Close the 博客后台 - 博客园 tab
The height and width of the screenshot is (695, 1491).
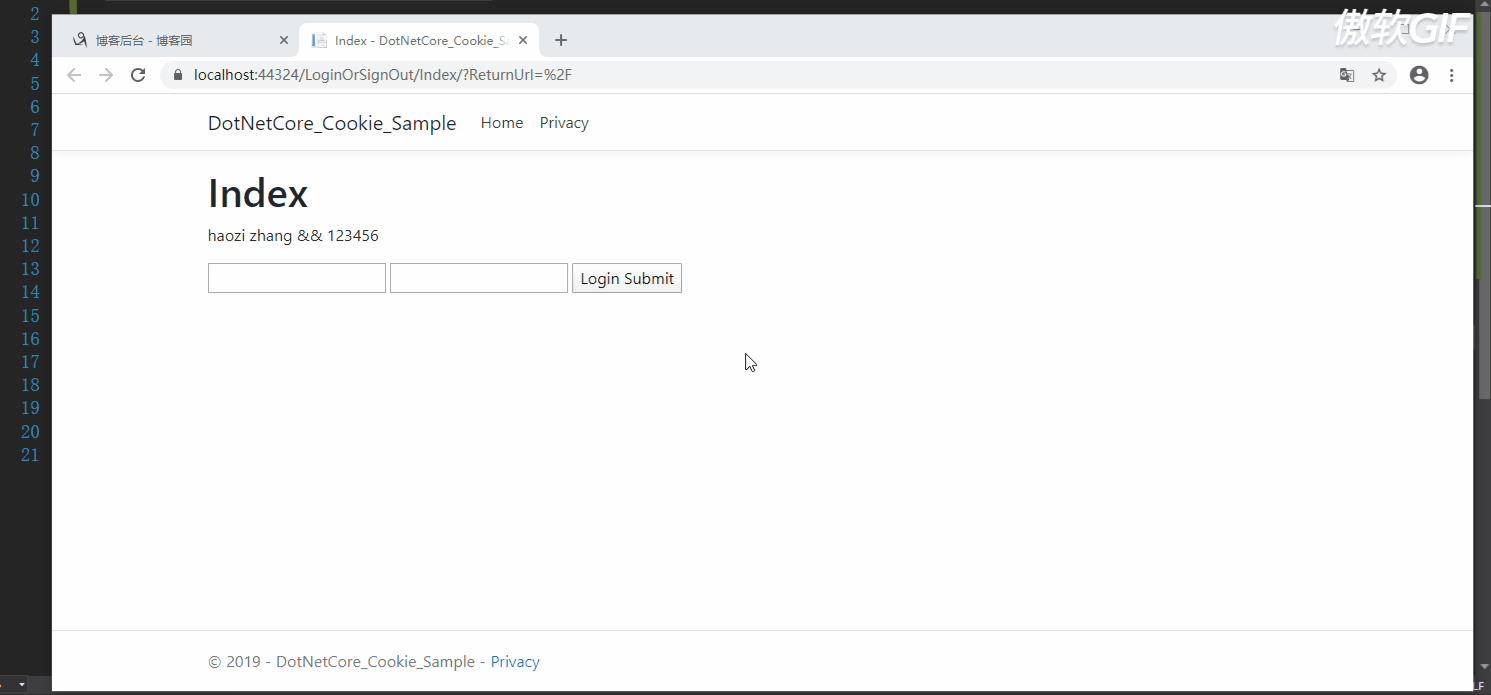point(284,40)
